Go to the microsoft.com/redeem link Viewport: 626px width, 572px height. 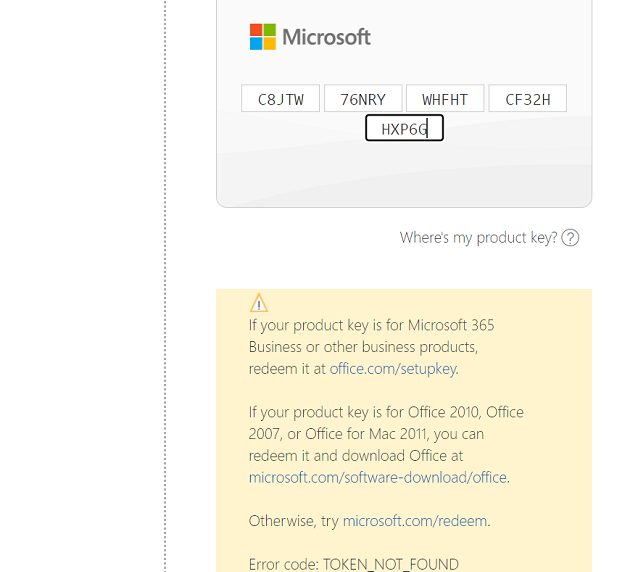click(x=416, y=521)
